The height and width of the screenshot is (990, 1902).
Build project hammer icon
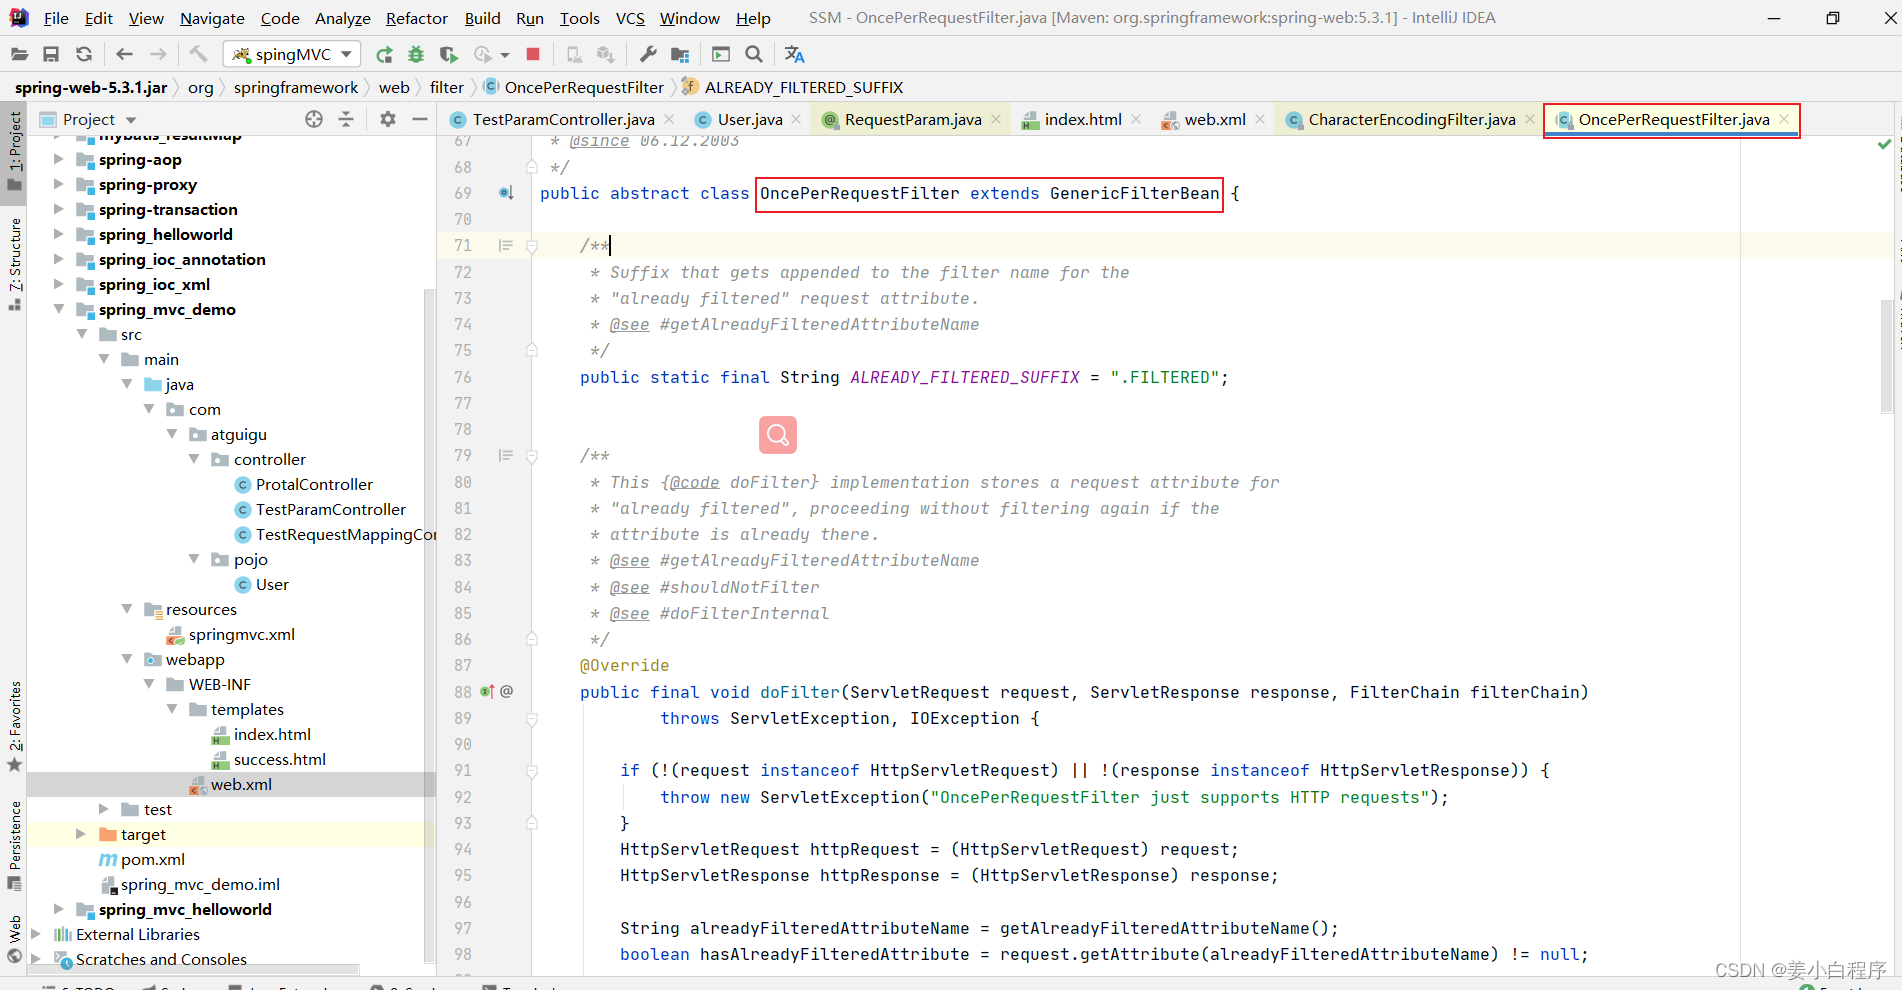[198, 54]
